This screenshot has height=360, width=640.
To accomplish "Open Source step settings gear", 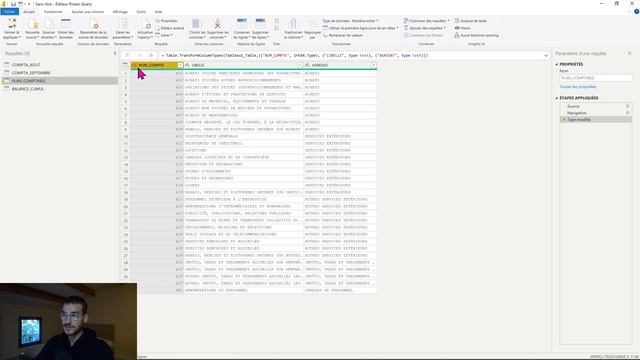I will tap(627, 106).
